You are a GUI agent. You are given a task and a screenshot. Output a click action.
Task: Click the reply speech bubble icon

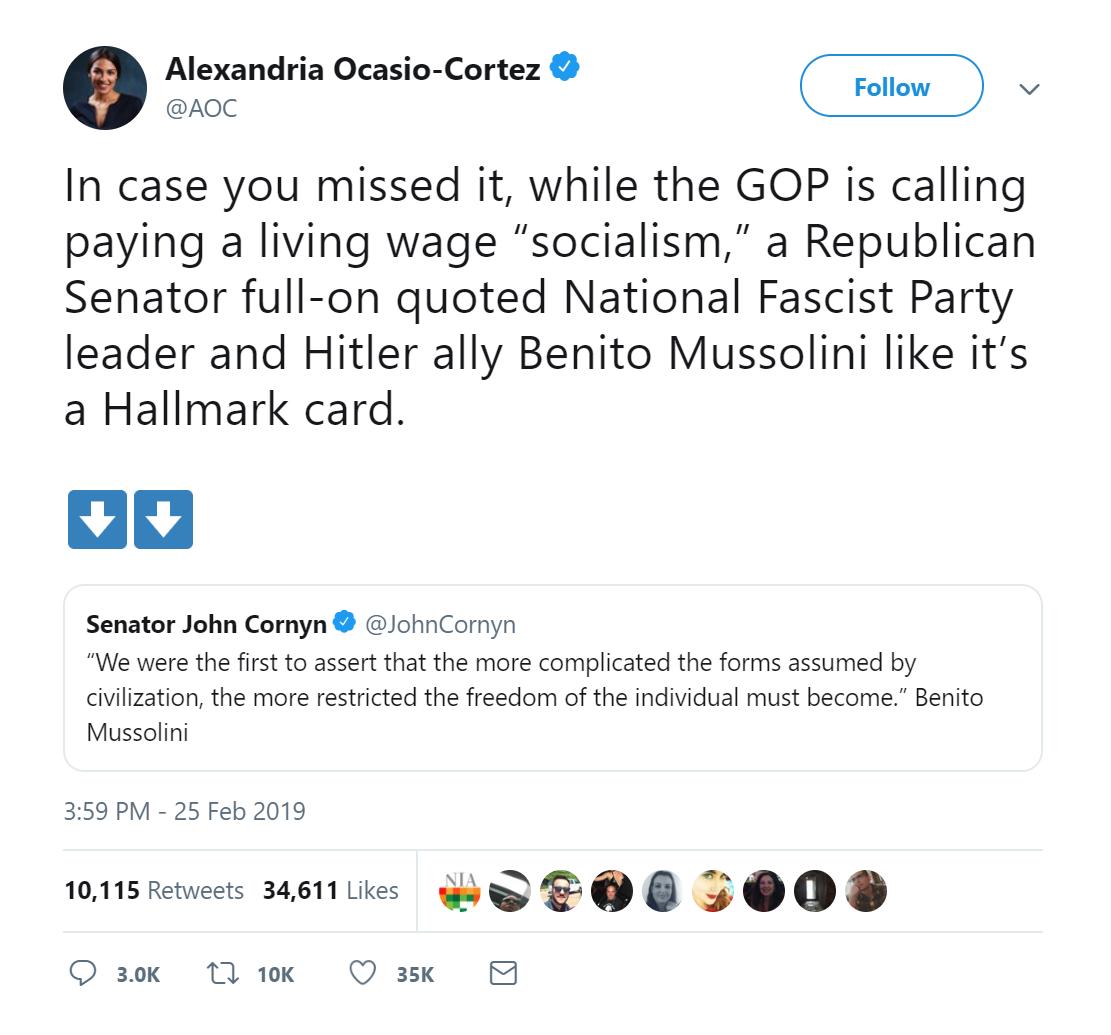83,973
